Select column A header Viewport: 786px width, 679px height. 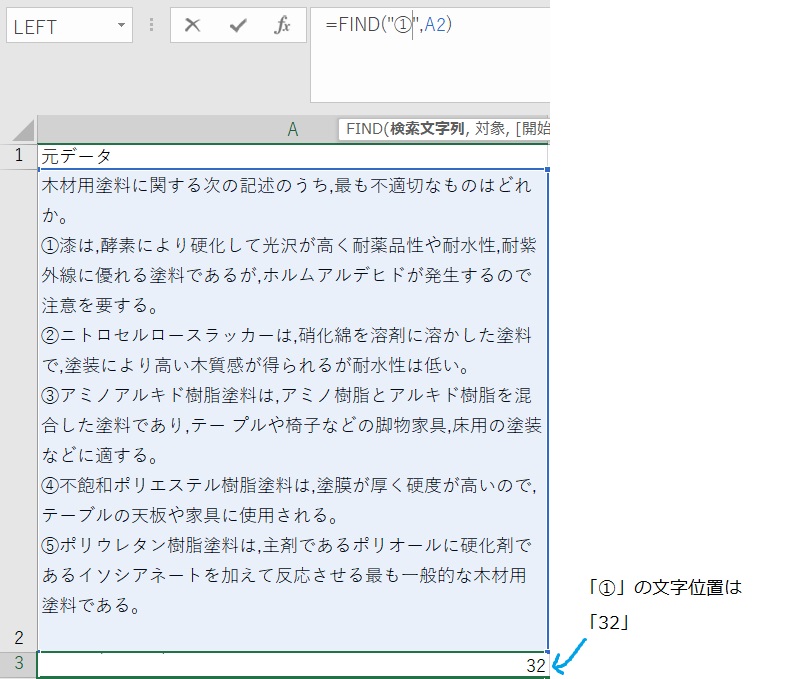292,130
